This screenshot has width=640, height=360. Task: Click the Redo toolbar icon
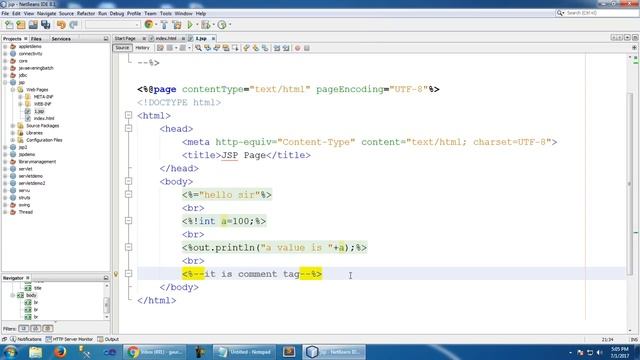[73, 25]
